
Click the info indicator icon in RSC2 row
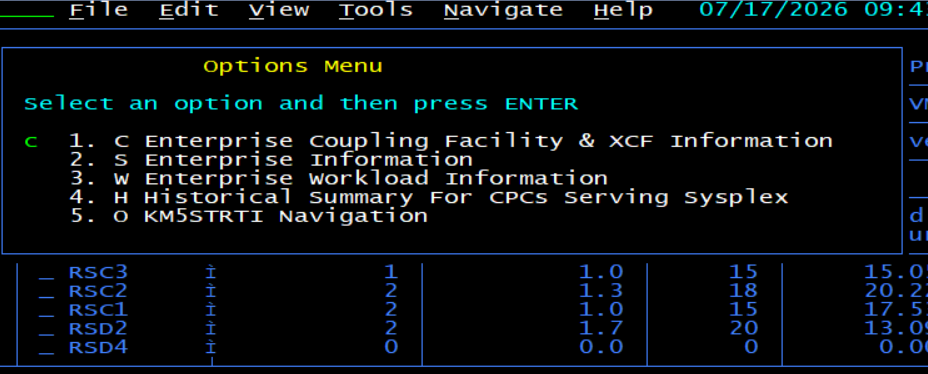(211, 291)
